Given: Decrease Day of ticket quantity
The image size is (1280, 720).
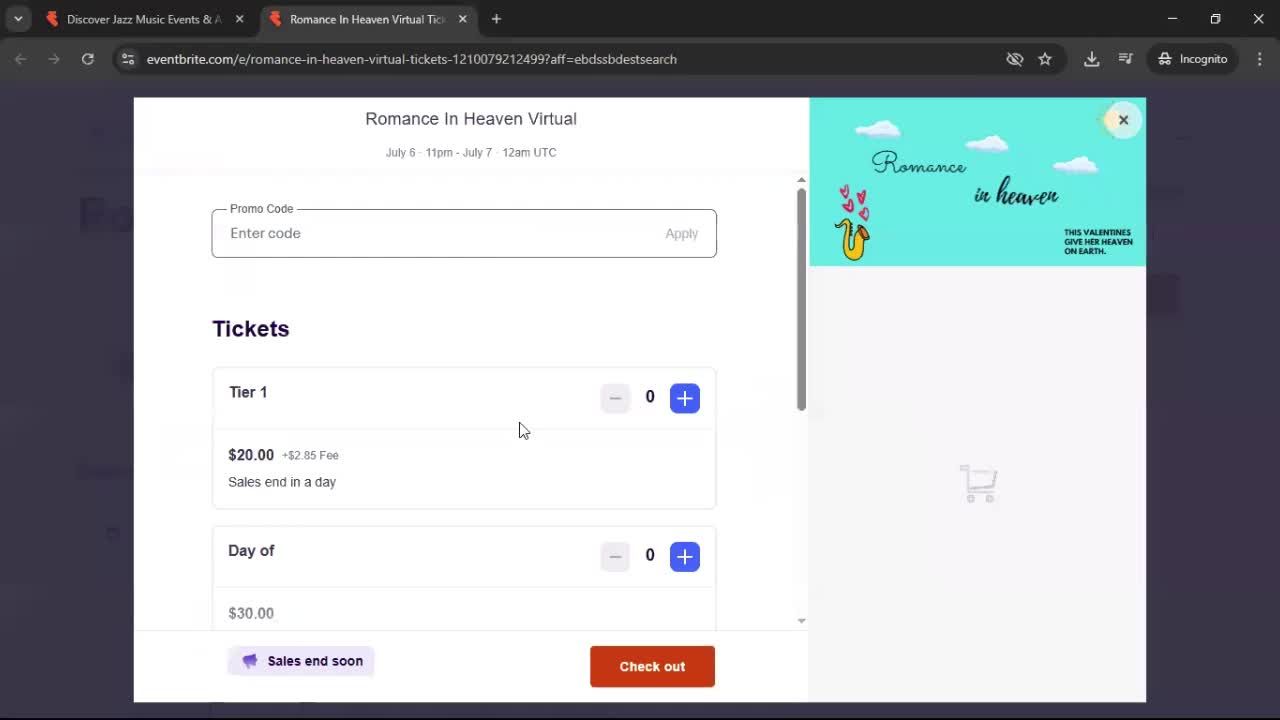Looking at the screenshot, I should point(615,556).
